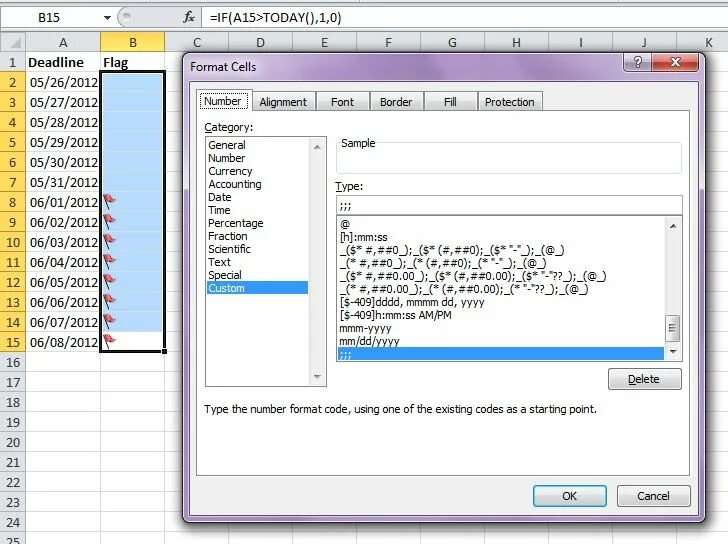Click the Type list scrollbar thumb

[672, 328]
